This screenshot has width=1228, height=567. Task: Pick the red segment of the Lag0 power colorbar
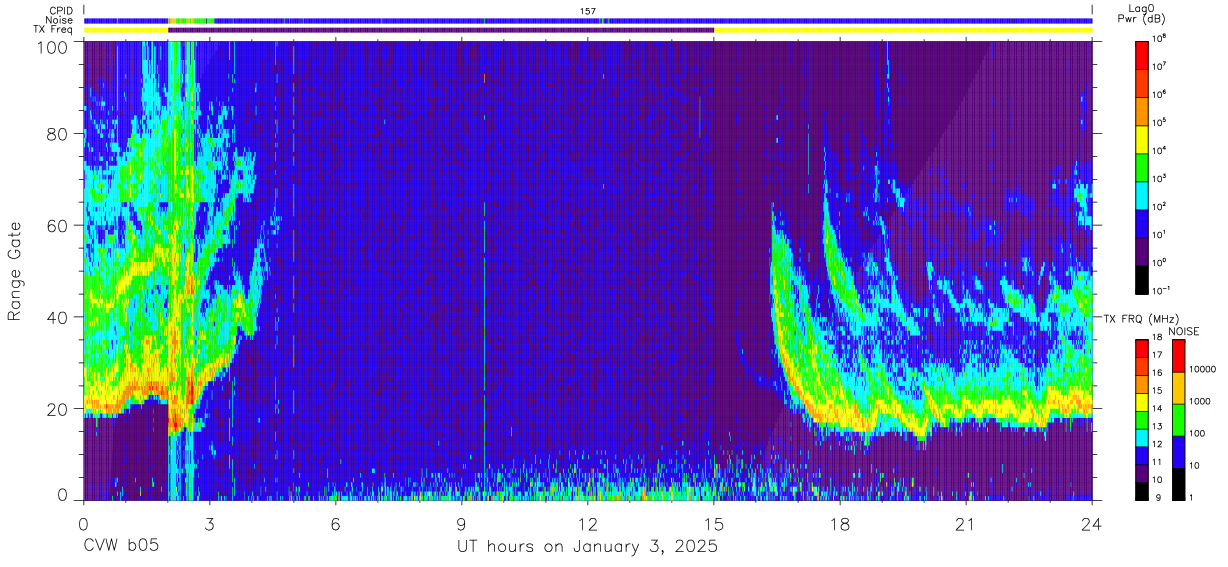click(x=1142, y=54)
